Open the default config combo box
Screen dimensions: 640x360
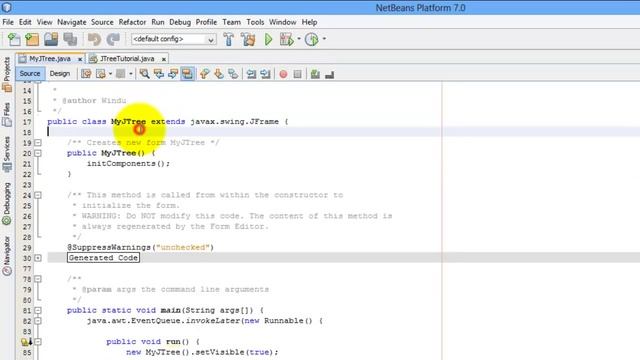pyautogui.click(x=173, y=39)
